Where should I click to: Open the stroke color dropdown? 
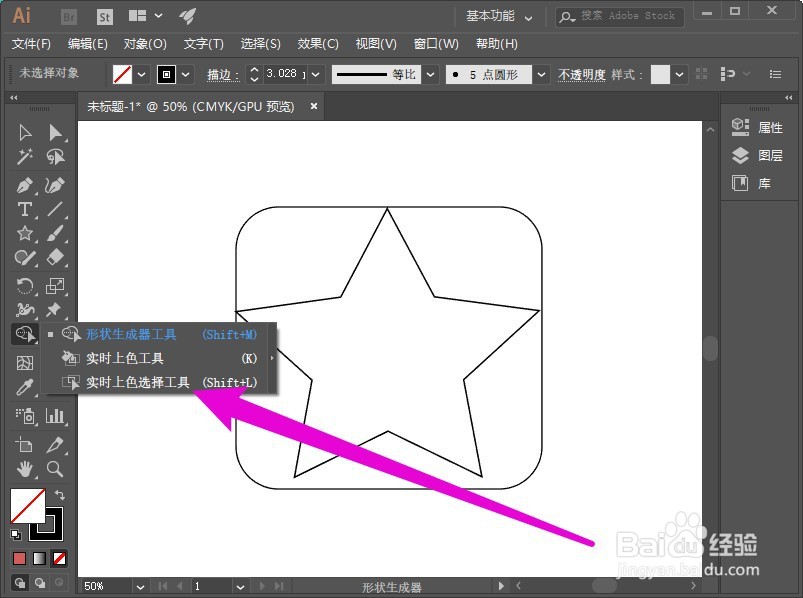coord(186,75)
